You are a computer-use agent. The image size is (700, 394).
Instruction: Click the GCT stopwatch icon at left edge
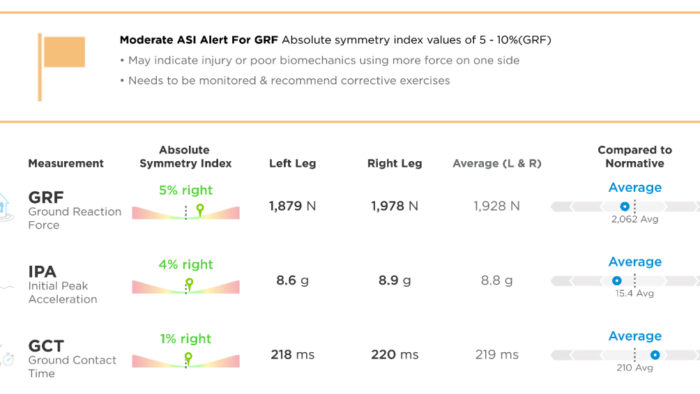coord(7,357)
